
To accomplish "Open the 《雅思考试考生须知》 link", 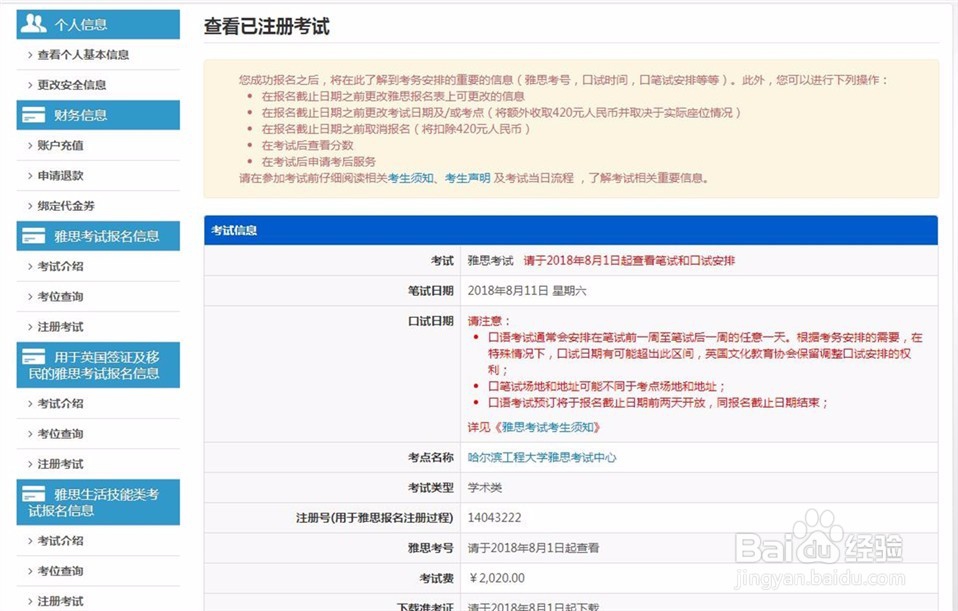I will pos(546,427).
